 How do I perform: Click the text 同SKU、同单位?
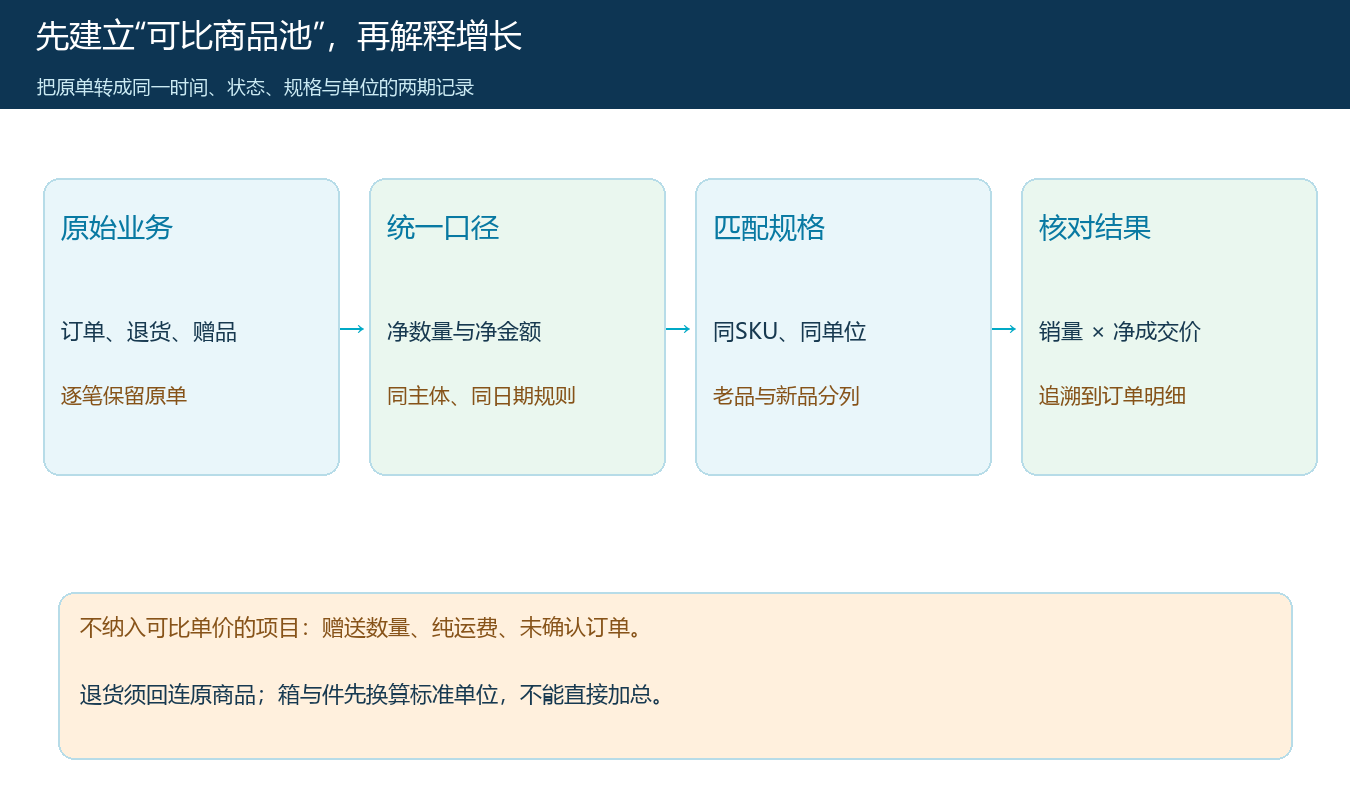point(790,332)
